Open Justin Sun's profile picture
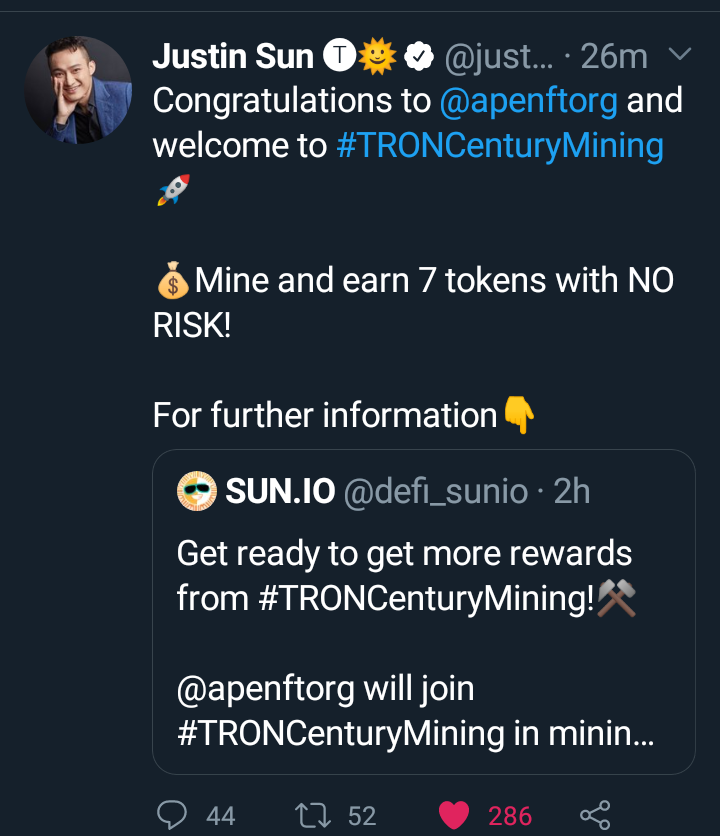Viewport: 720px width, 836px height. tap(78, 92)
